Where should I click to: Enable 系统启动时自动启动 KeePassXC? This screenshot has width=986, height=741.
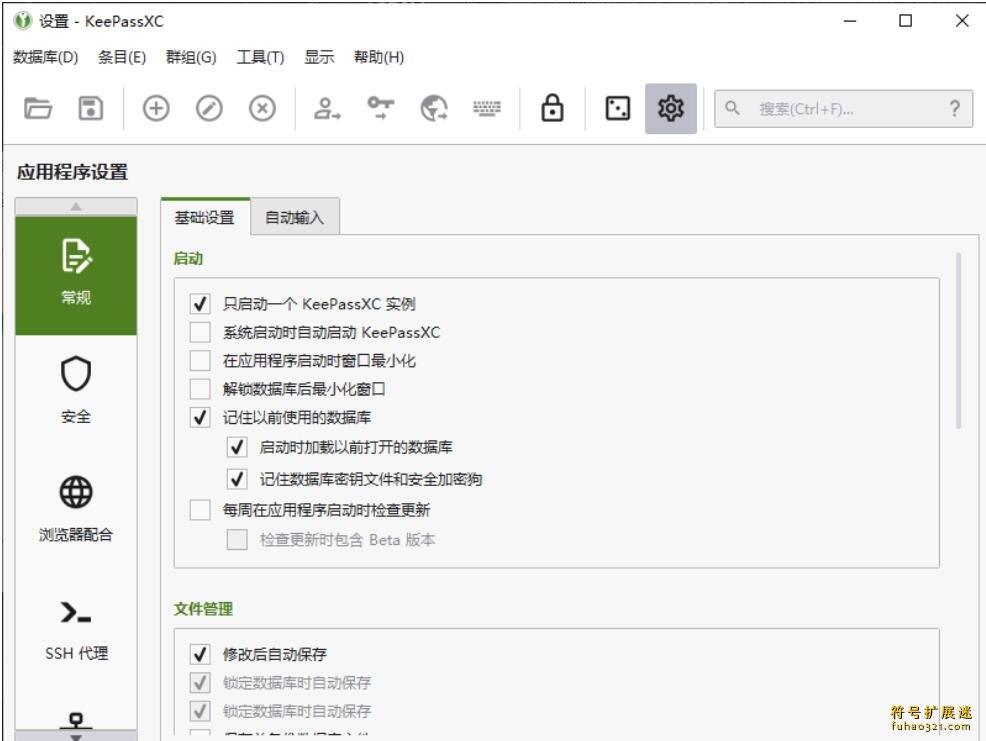(x=200, y=332)
